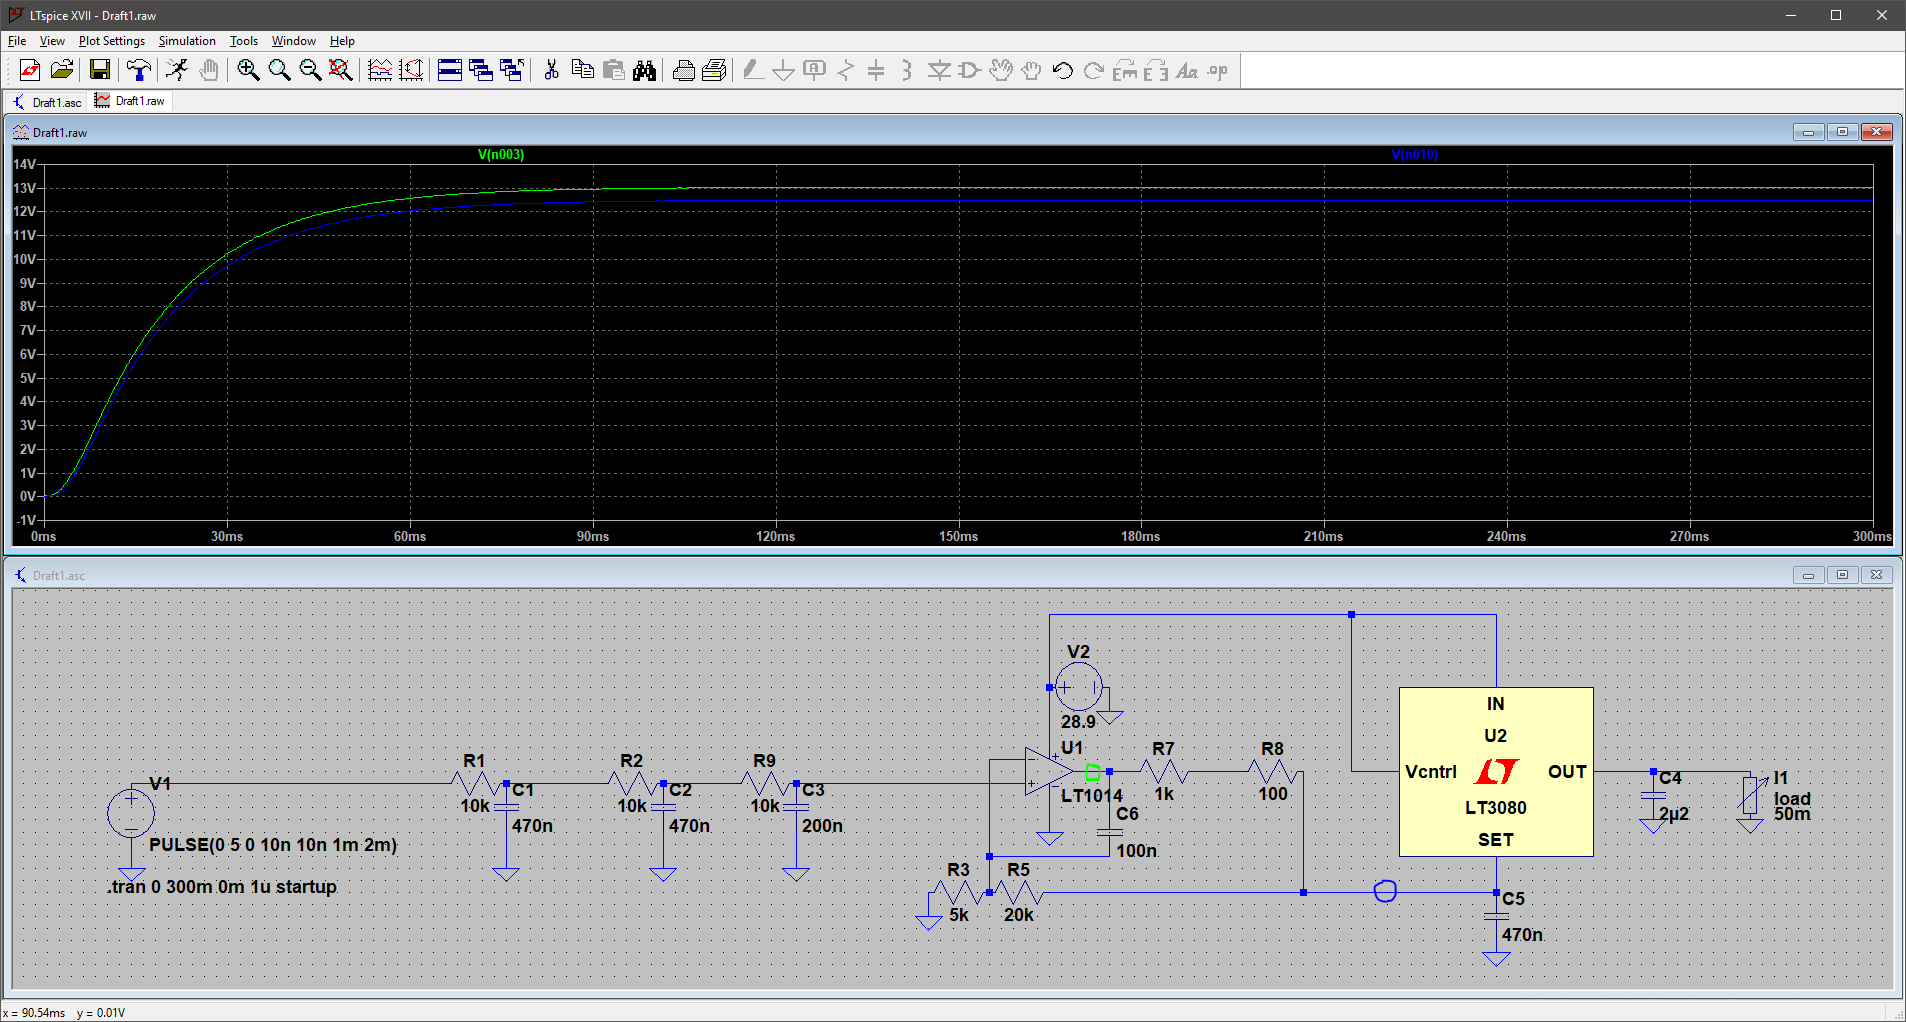Place a ground symbol
The image size is (1906, 1022).
tap(784, 70)
